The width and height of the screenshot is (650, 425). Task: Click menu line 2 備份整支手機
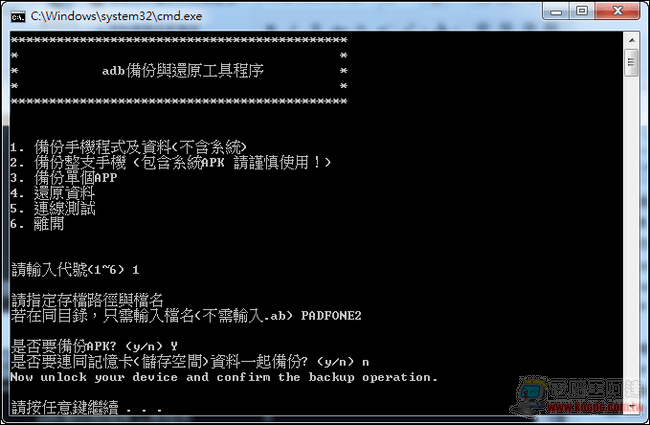pyautogui.click(x=171, y=162)
